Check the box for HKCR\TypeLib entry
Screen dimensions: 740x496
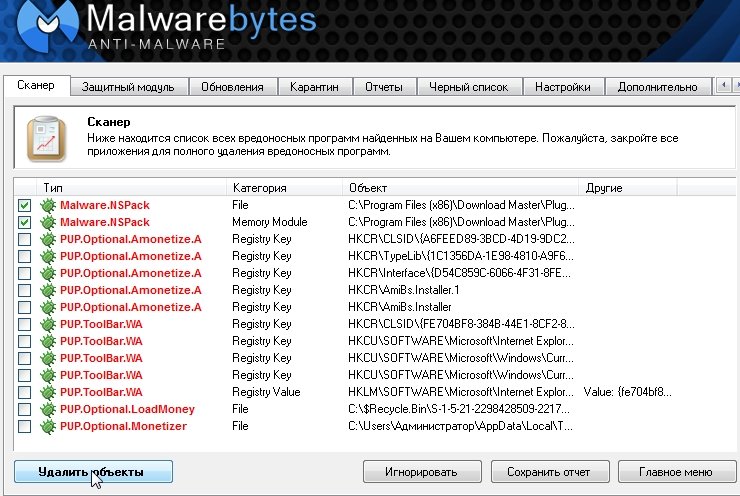click(x=25, y=256)
